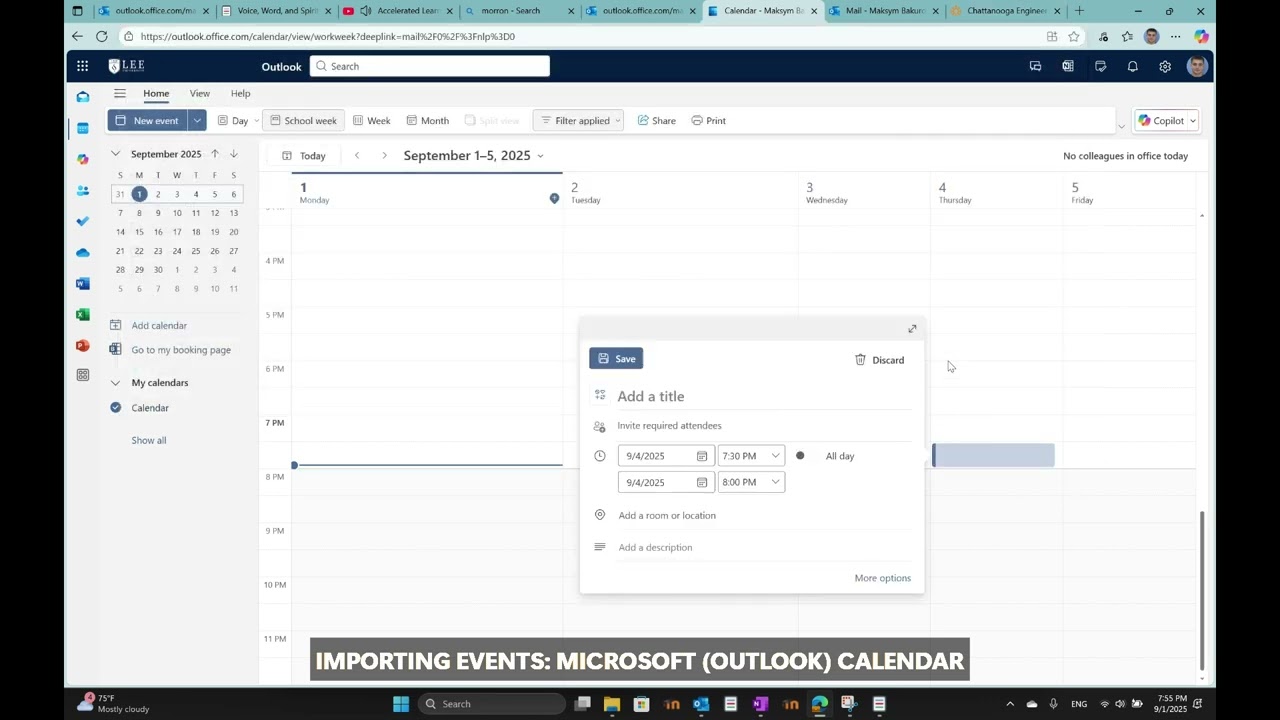Open start date picker calendar icon
Screen dimensions: 1280x720
[x=702, y=456]
